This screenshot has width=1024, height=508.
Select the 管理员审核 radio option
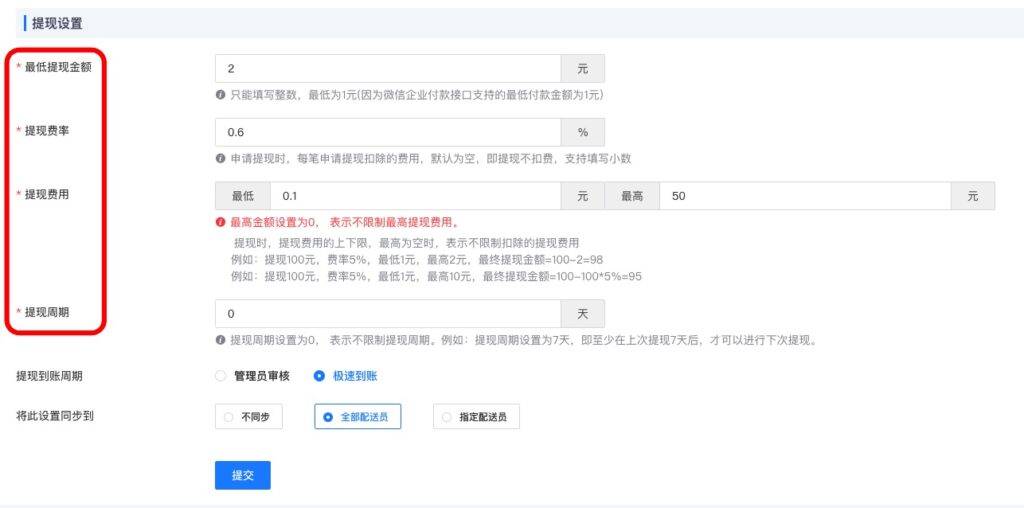click(x=221, y=376)
